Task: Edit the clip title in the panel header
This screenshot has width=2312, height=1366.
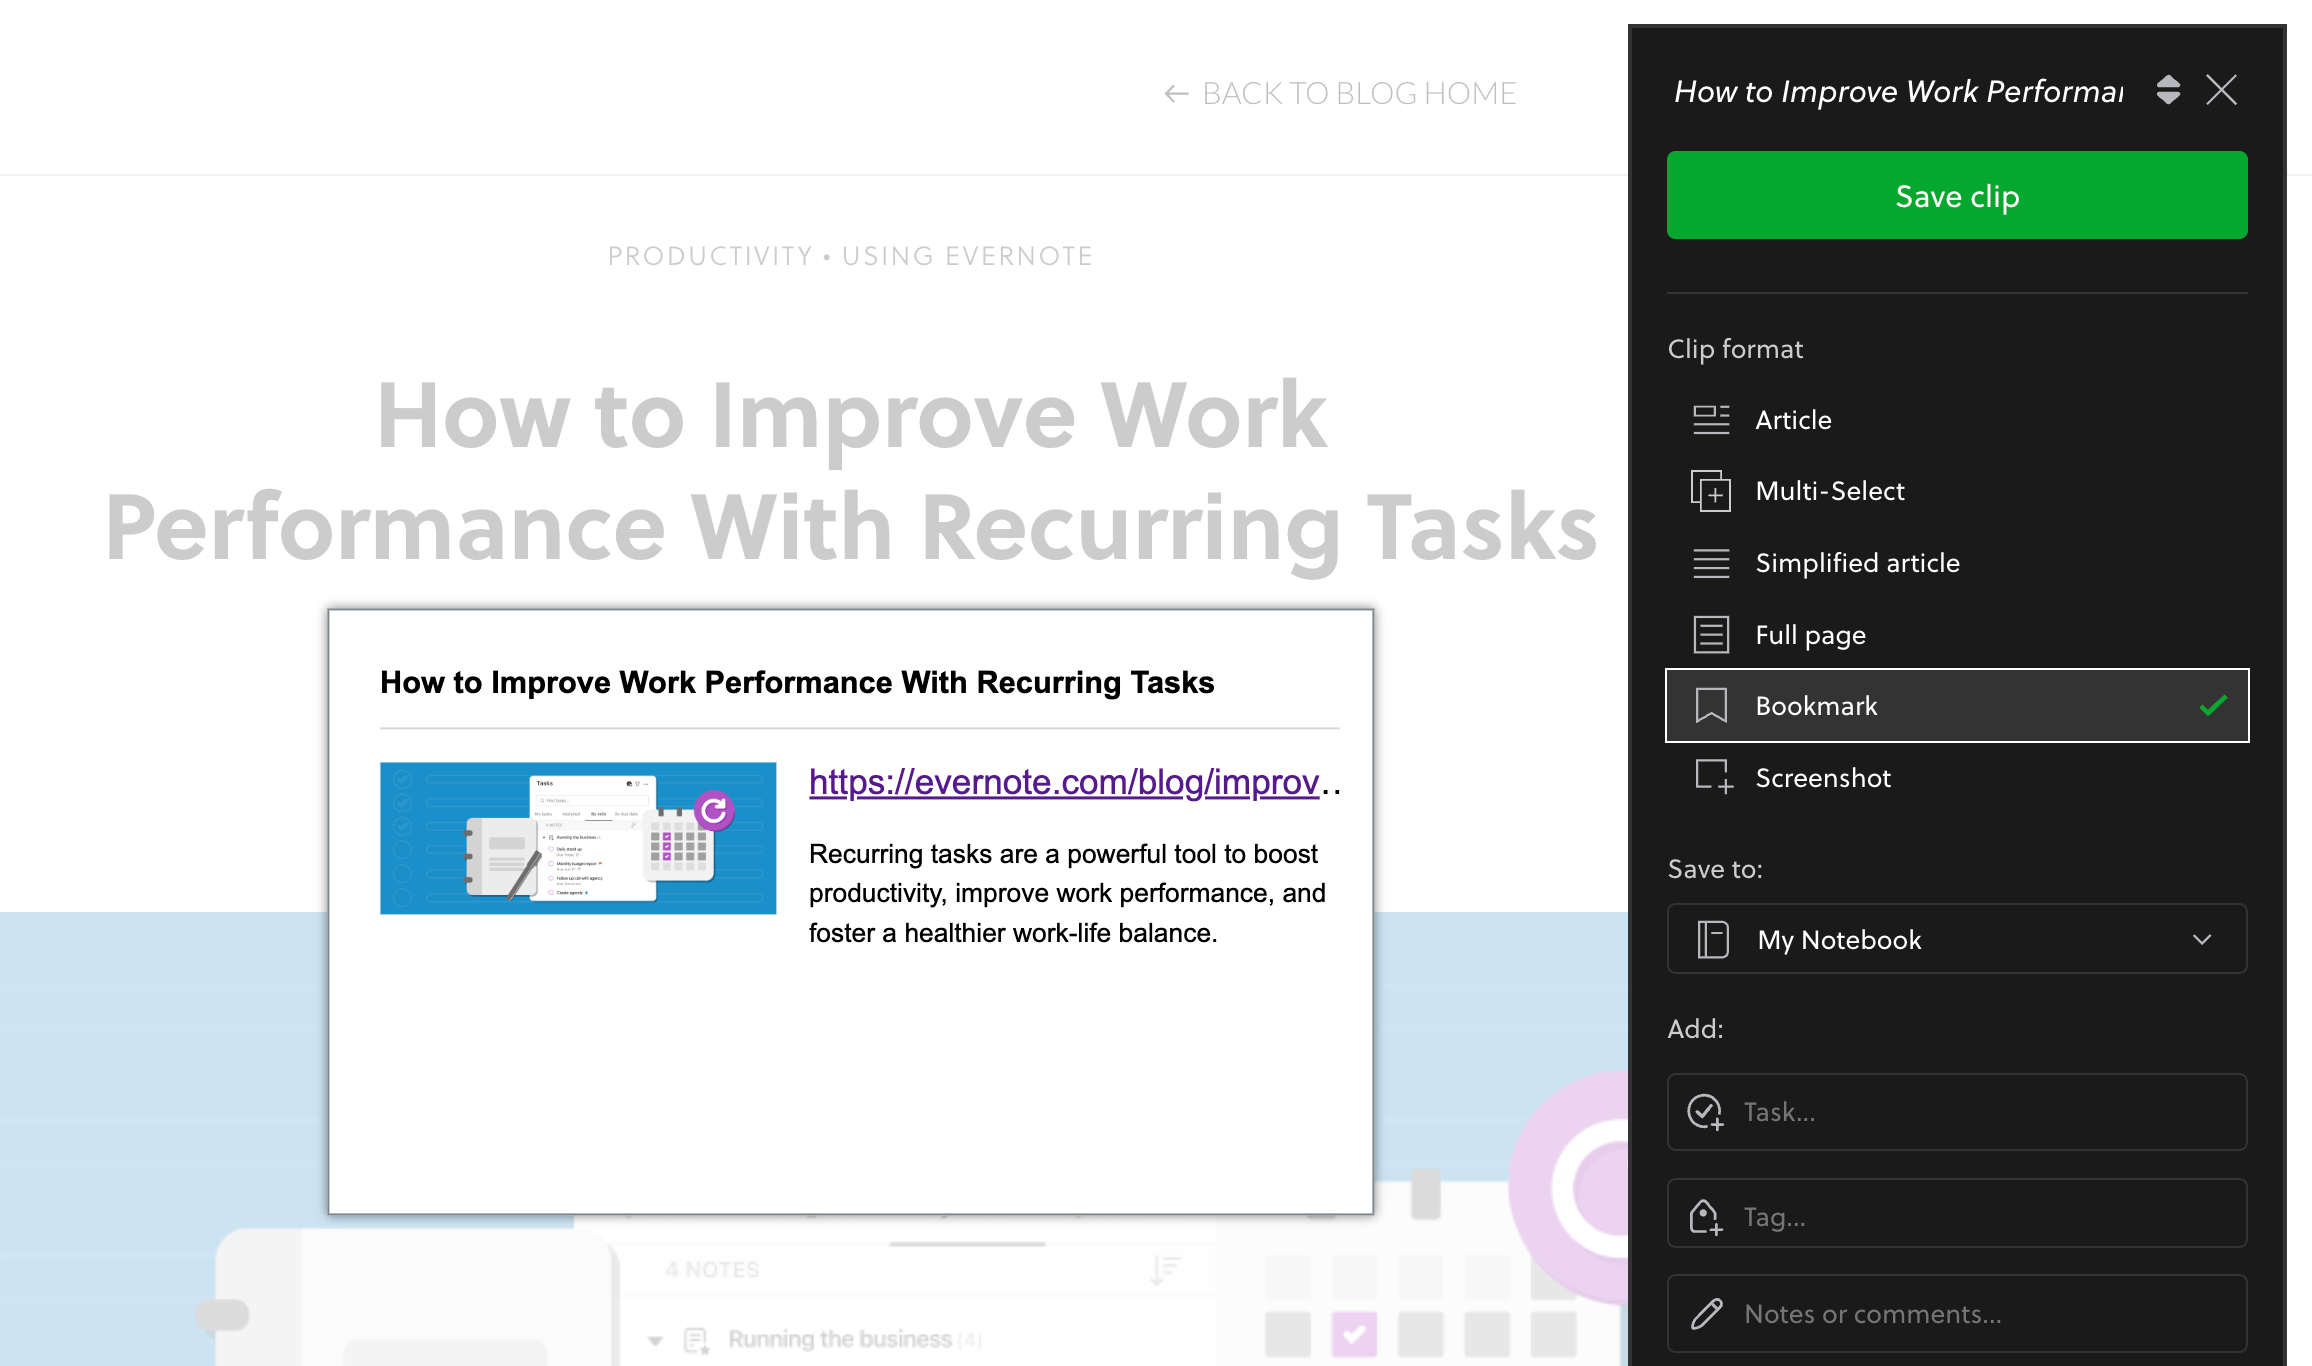Action: 1899,91
